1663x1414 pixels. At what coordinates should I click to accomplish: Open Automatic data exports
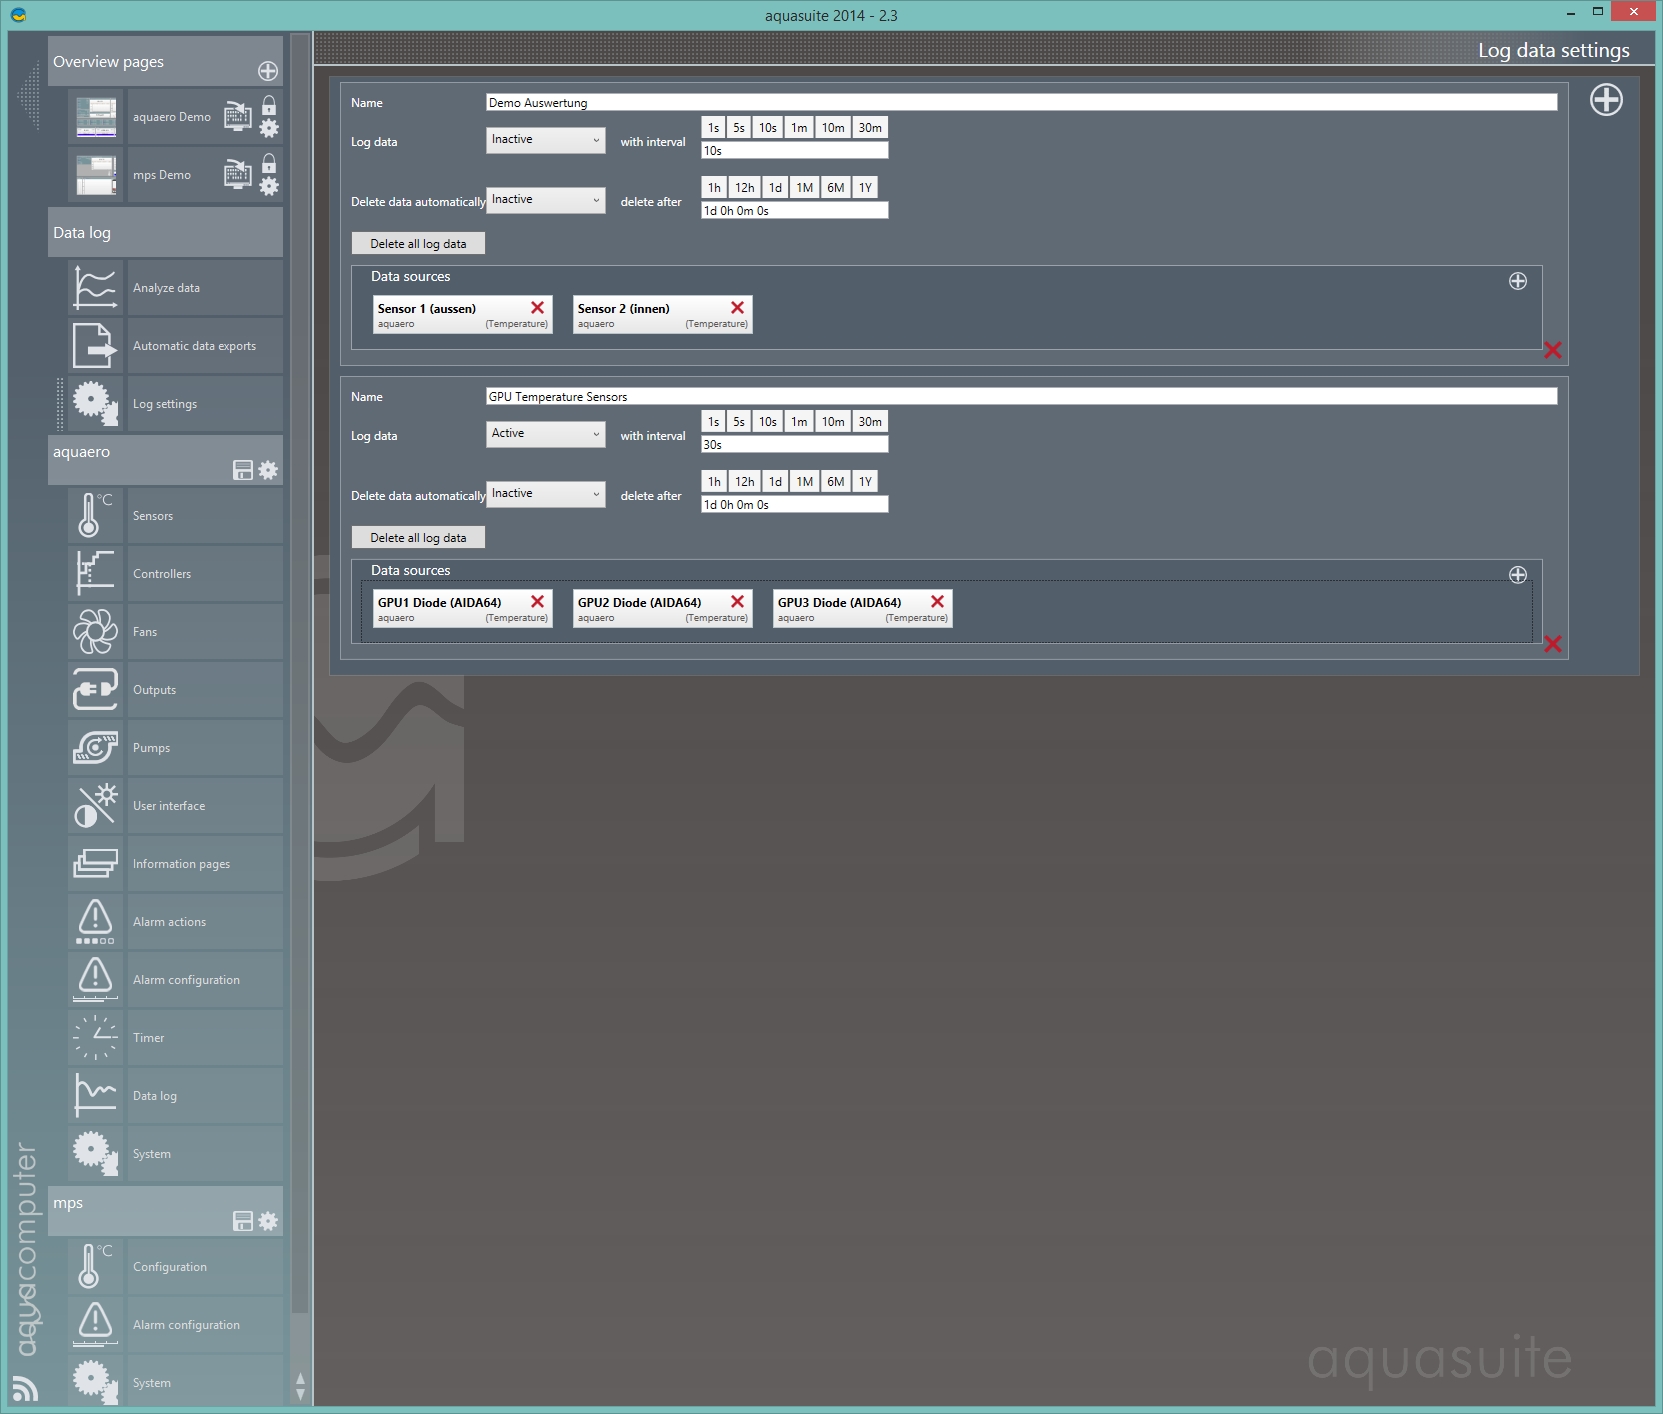pyautogui.click(x=176, y=346)
